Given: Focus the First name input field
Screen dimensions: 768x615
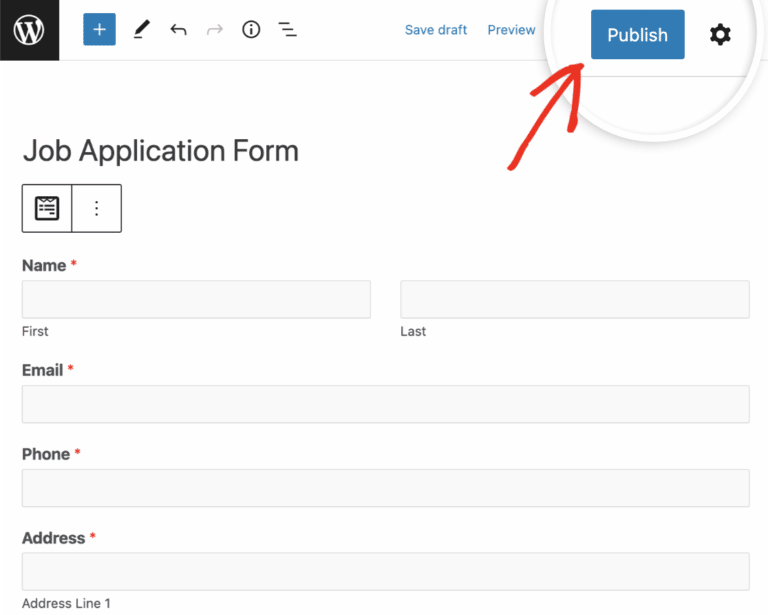Looking at the screenshot, I should (x=196, y=299).
